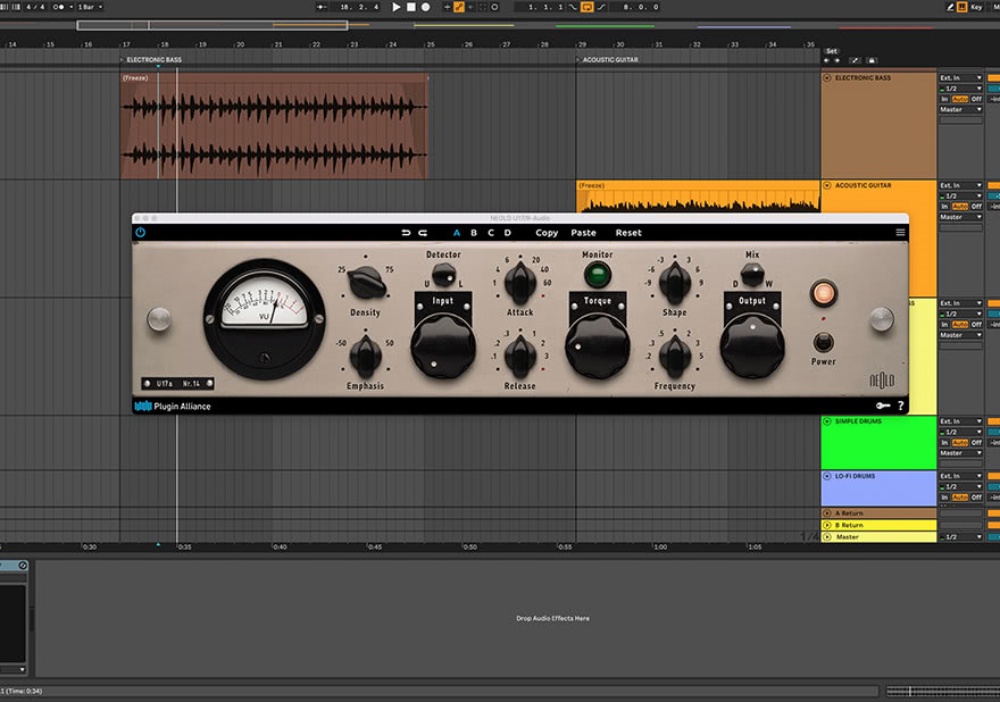
Task: Select plugin settings bank D
Action: click(x=508, y=233)
